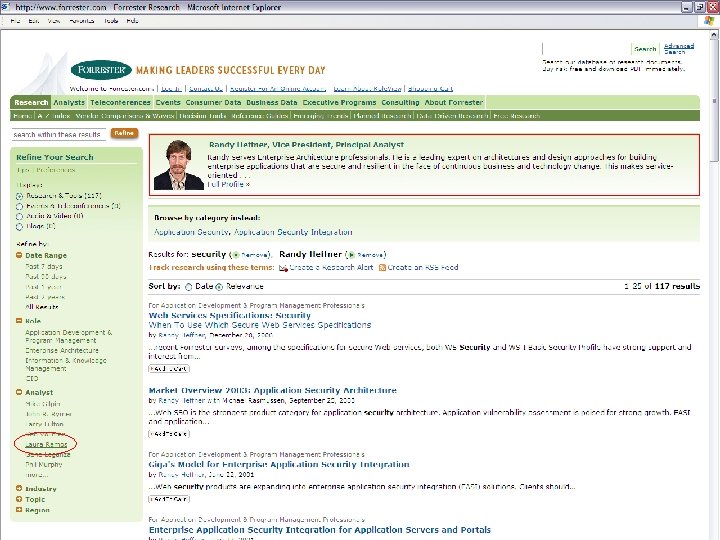Click the remove icon next to security
Viewport: 720px width, 540px height.
tap(236, 255)
